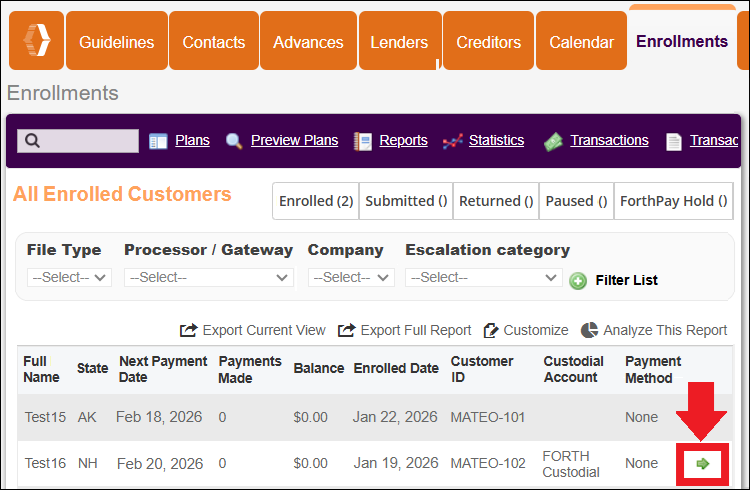Show the Paused () list

click(576, 201)
